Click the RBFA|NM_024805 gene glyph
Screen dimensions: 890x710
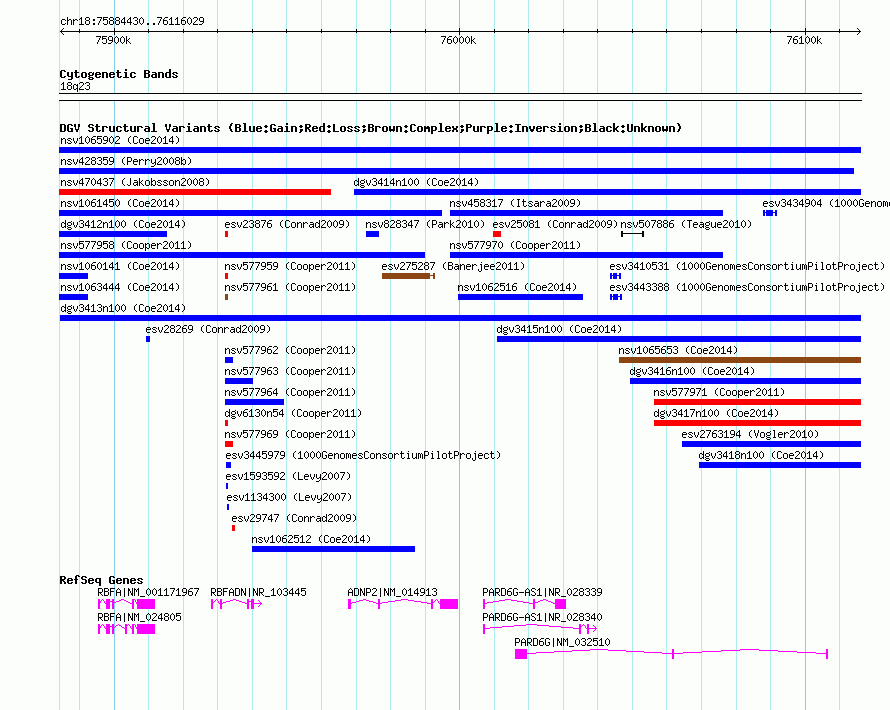[x=126, y=629]
